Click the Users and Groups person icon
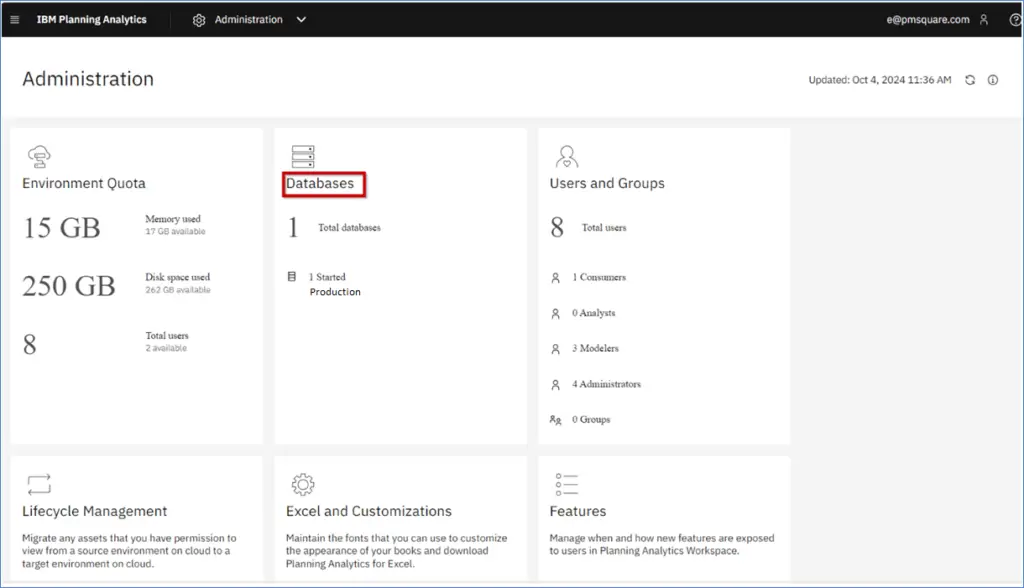The width and height of the screenshot is (1024, 588). [566, 157]
